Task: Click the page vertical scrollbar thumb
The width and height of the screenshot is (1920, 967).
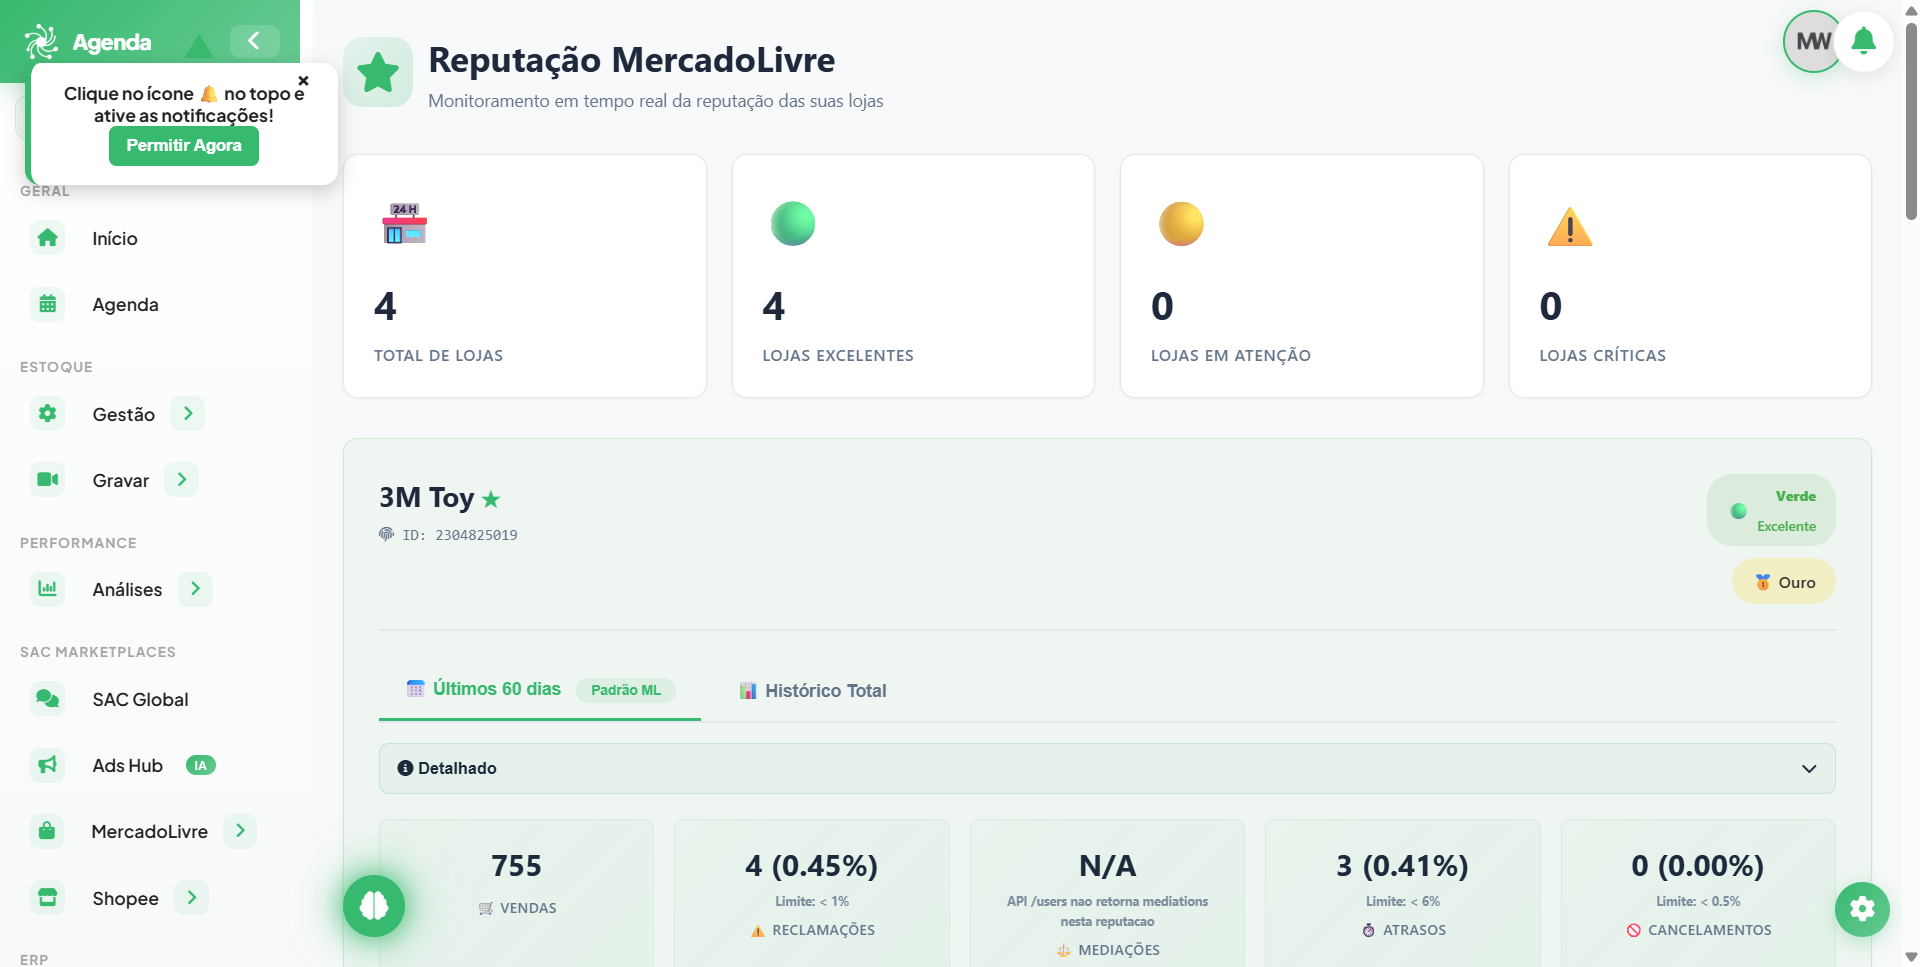Action: pyautogui.click(x=1911, y=120)
